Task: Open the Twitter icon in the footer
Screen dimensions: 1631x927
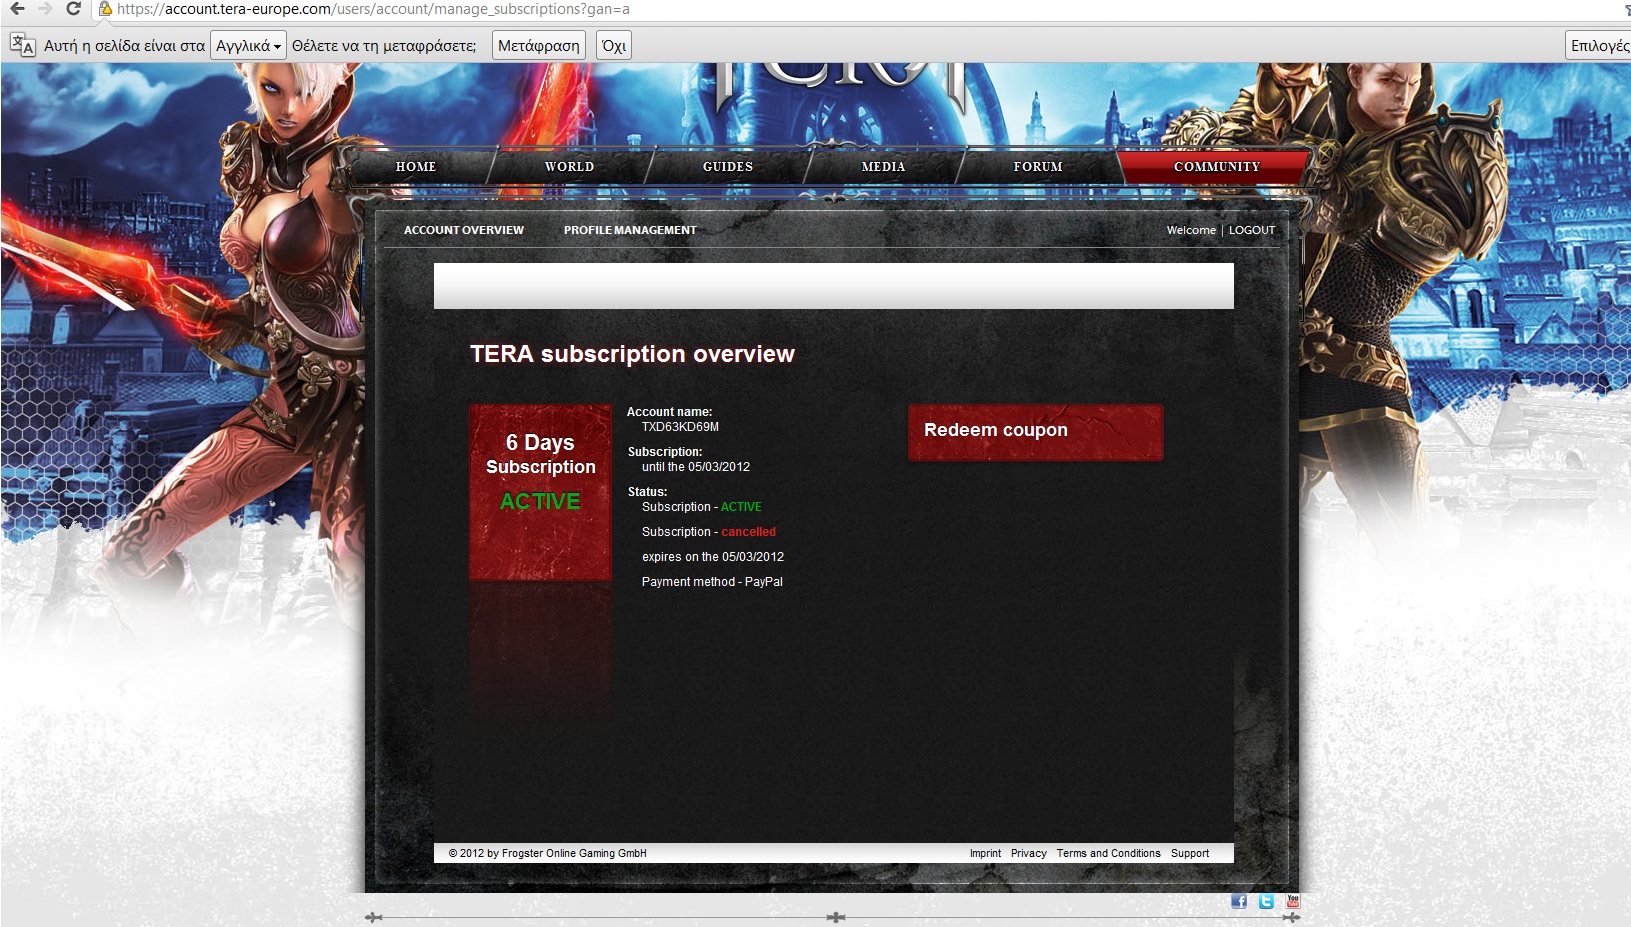Action: pos(1266,901)
